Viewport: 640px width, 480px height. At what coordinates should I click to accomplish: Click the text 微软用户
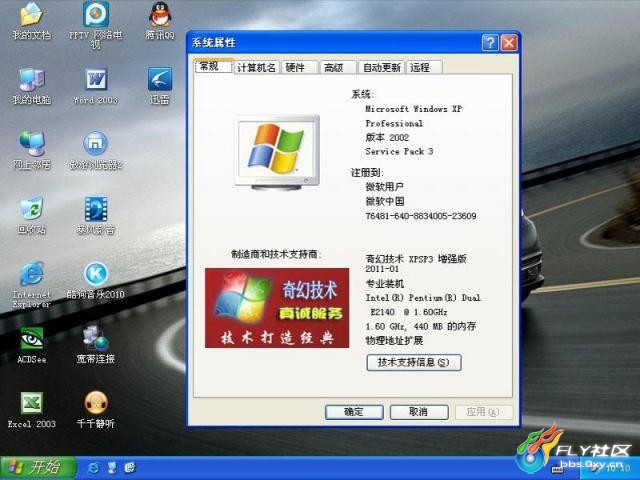(x=384, y=187)
